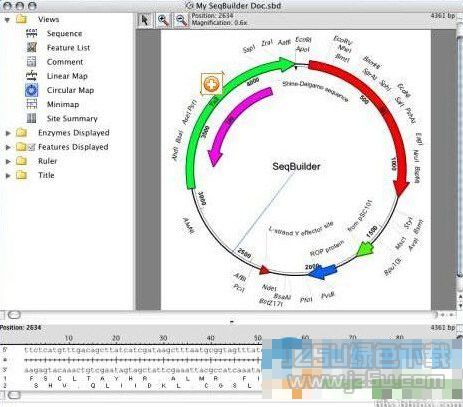This screenshot has width=463, height=407.
Task: Select the Site Summary label
Action: (x=72, y=118)
